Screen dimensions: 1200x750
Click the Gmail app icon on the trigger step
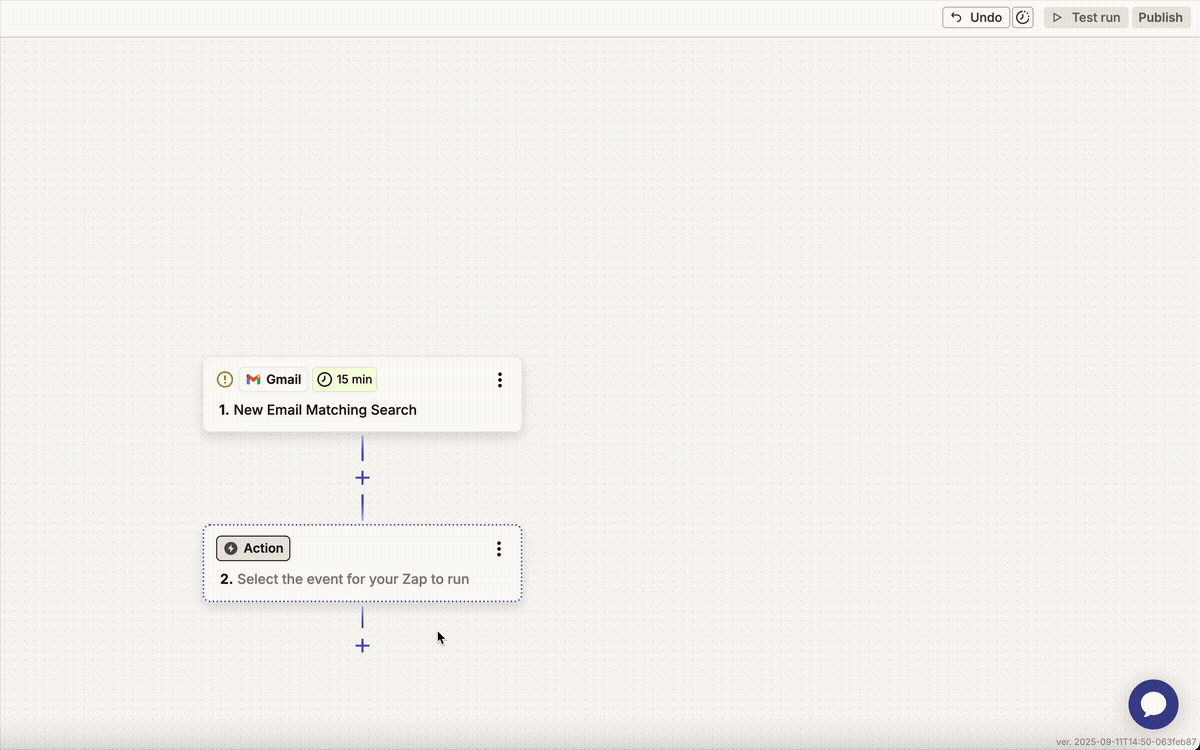click(252, 379)
